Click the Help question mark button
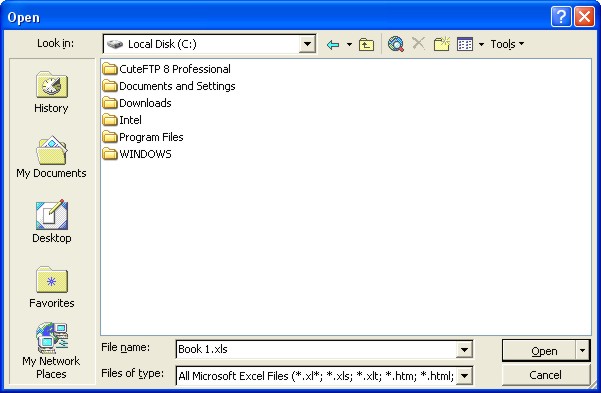The height and width of the screenshot is (393, 601). pos(561,17)
